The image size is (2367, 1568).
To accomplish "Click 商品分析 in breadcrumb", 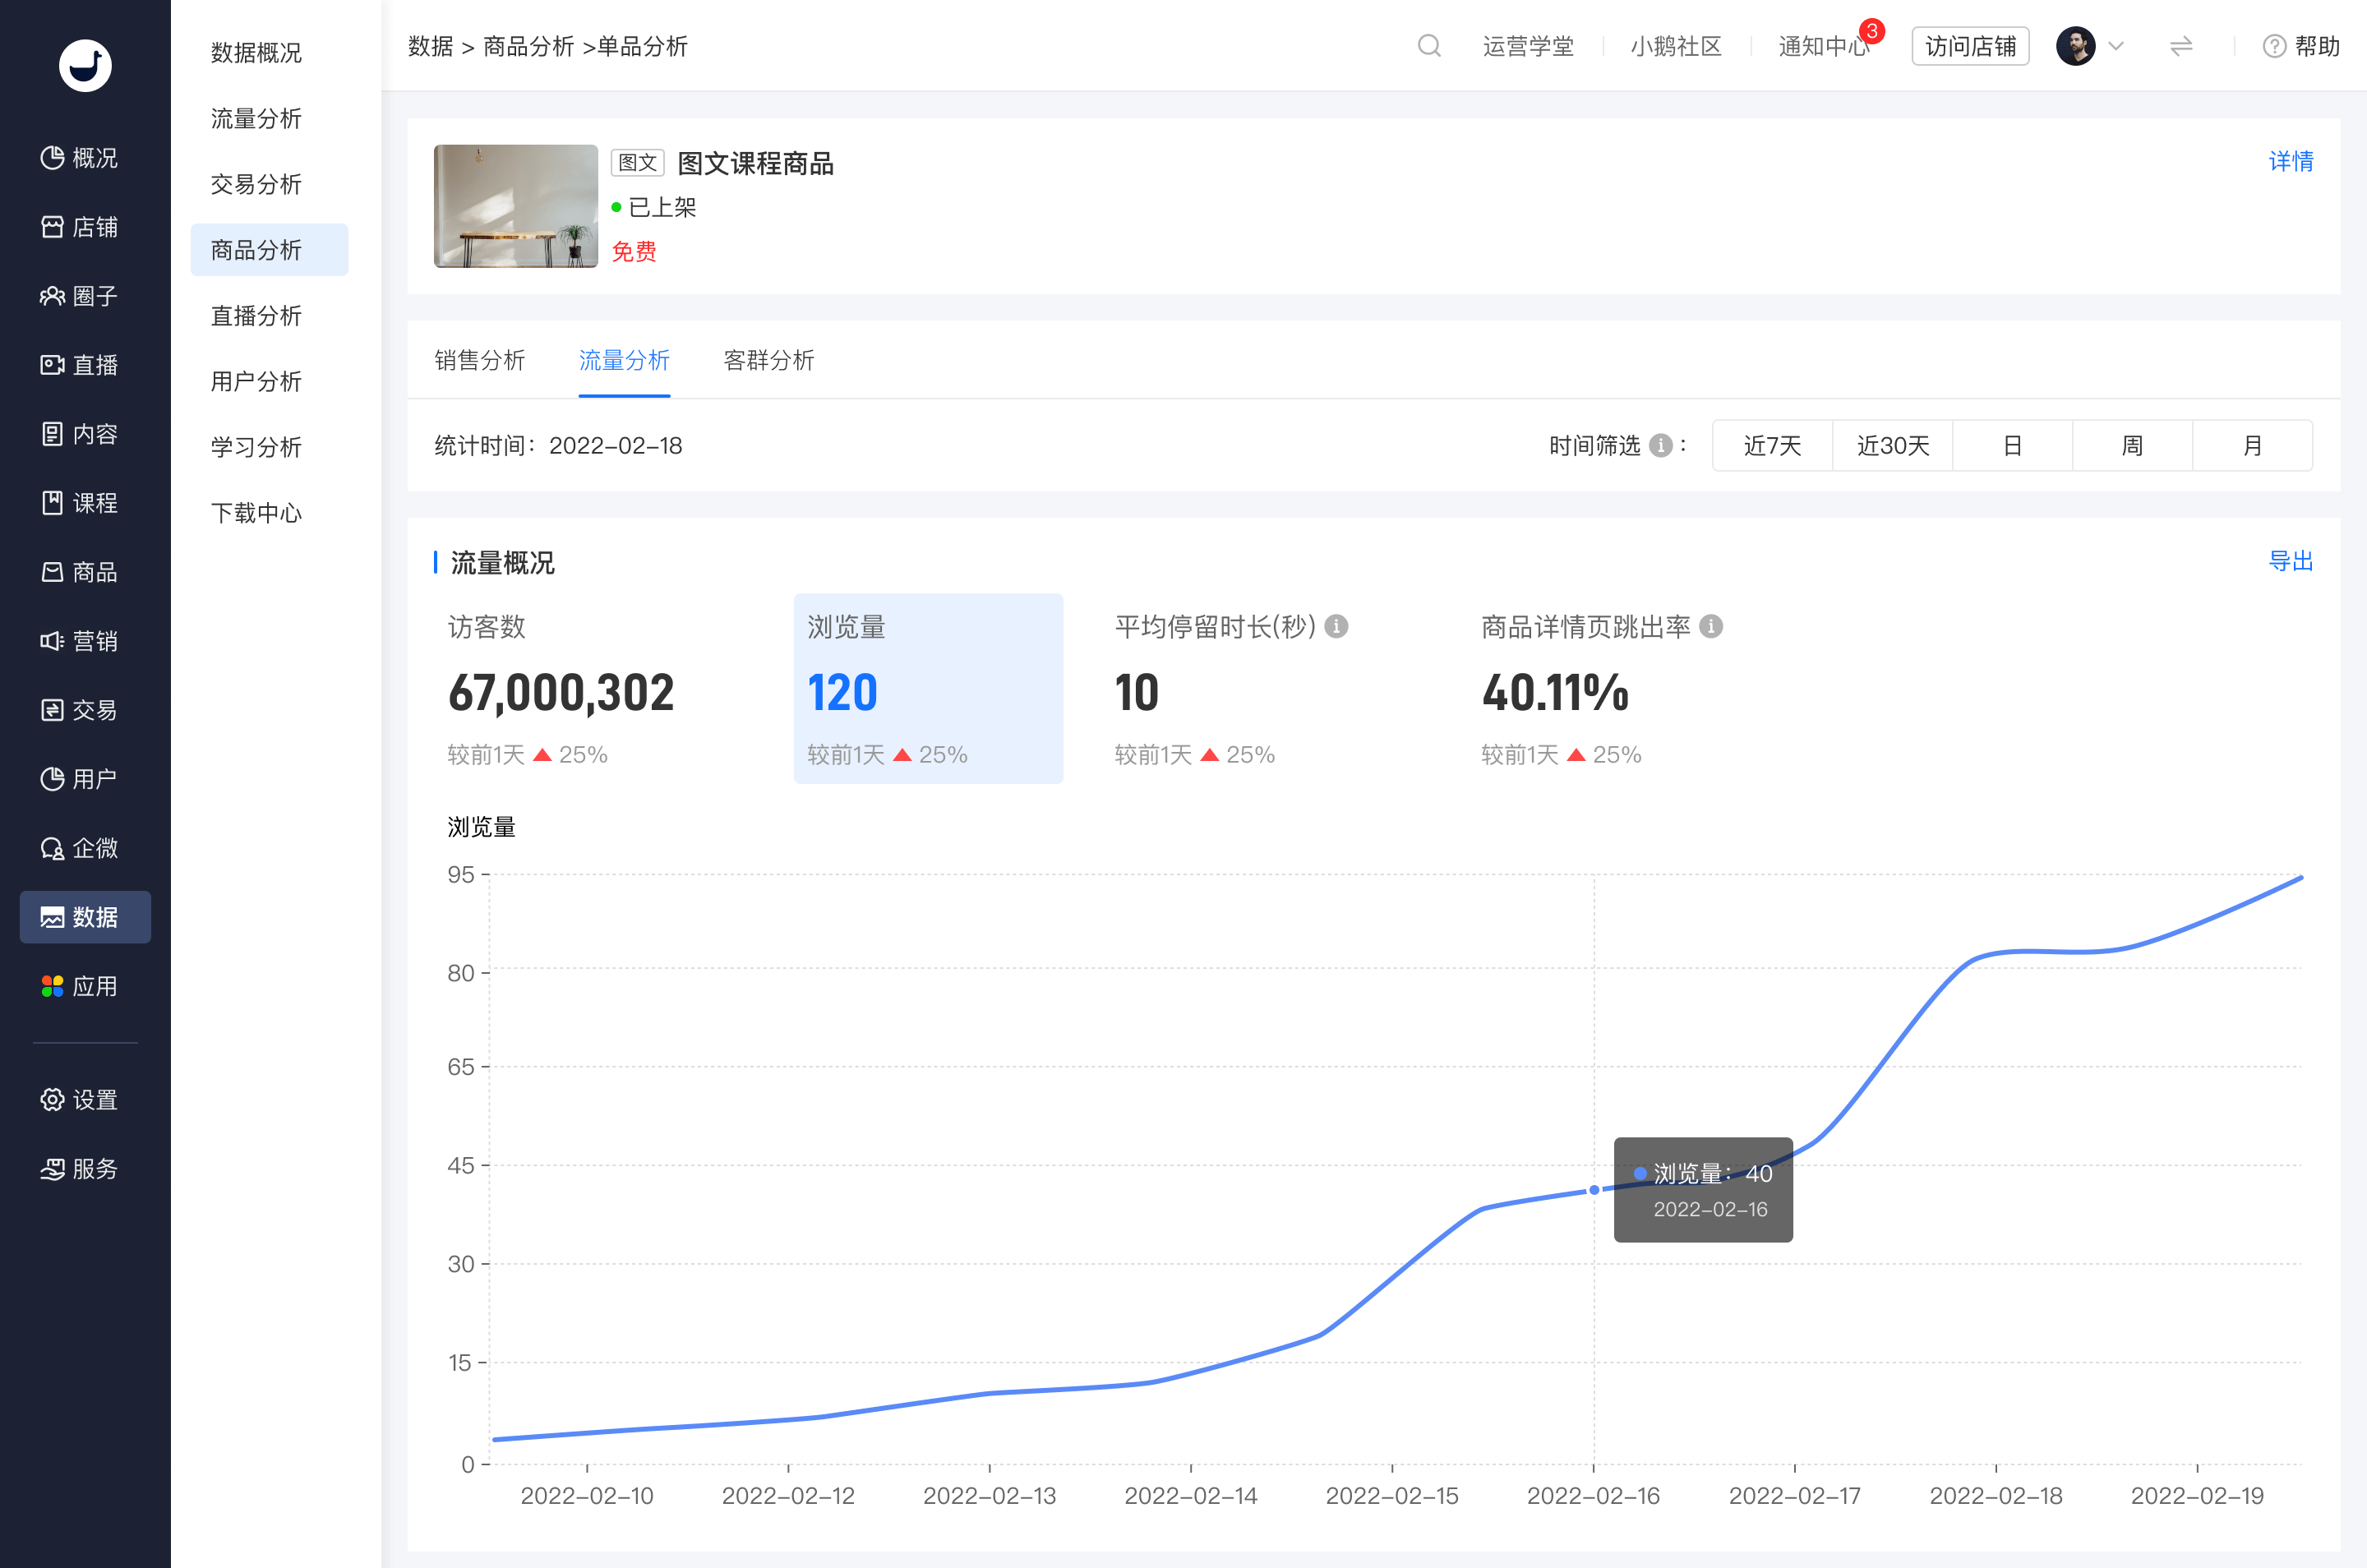I will click(528, 46).
